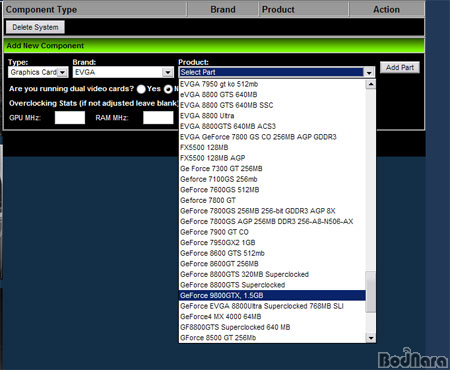Focus the RAM MHz input field
This screenshot has width=450, height=370.
[158, 118]
